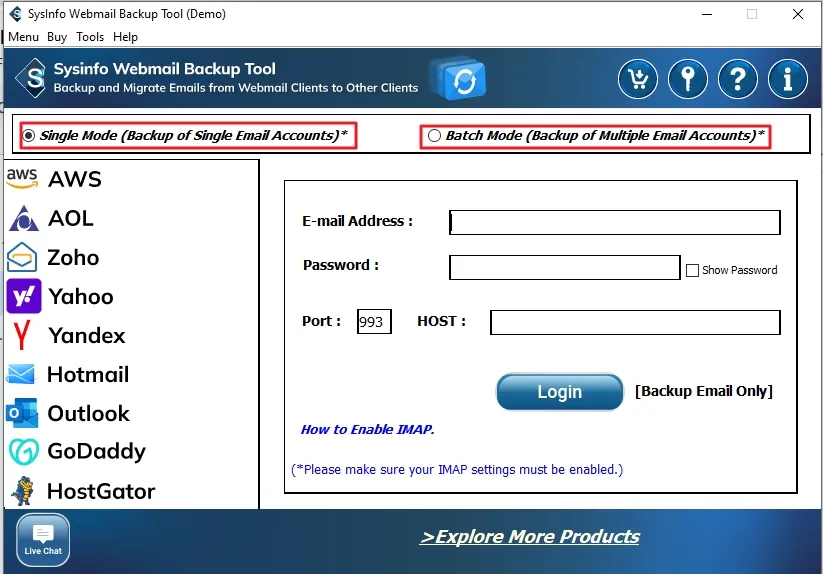This screenshot has width=823, height=574.
Task: Click the title bar app icon
Action: pyautogui.click(x=16, y=14)
